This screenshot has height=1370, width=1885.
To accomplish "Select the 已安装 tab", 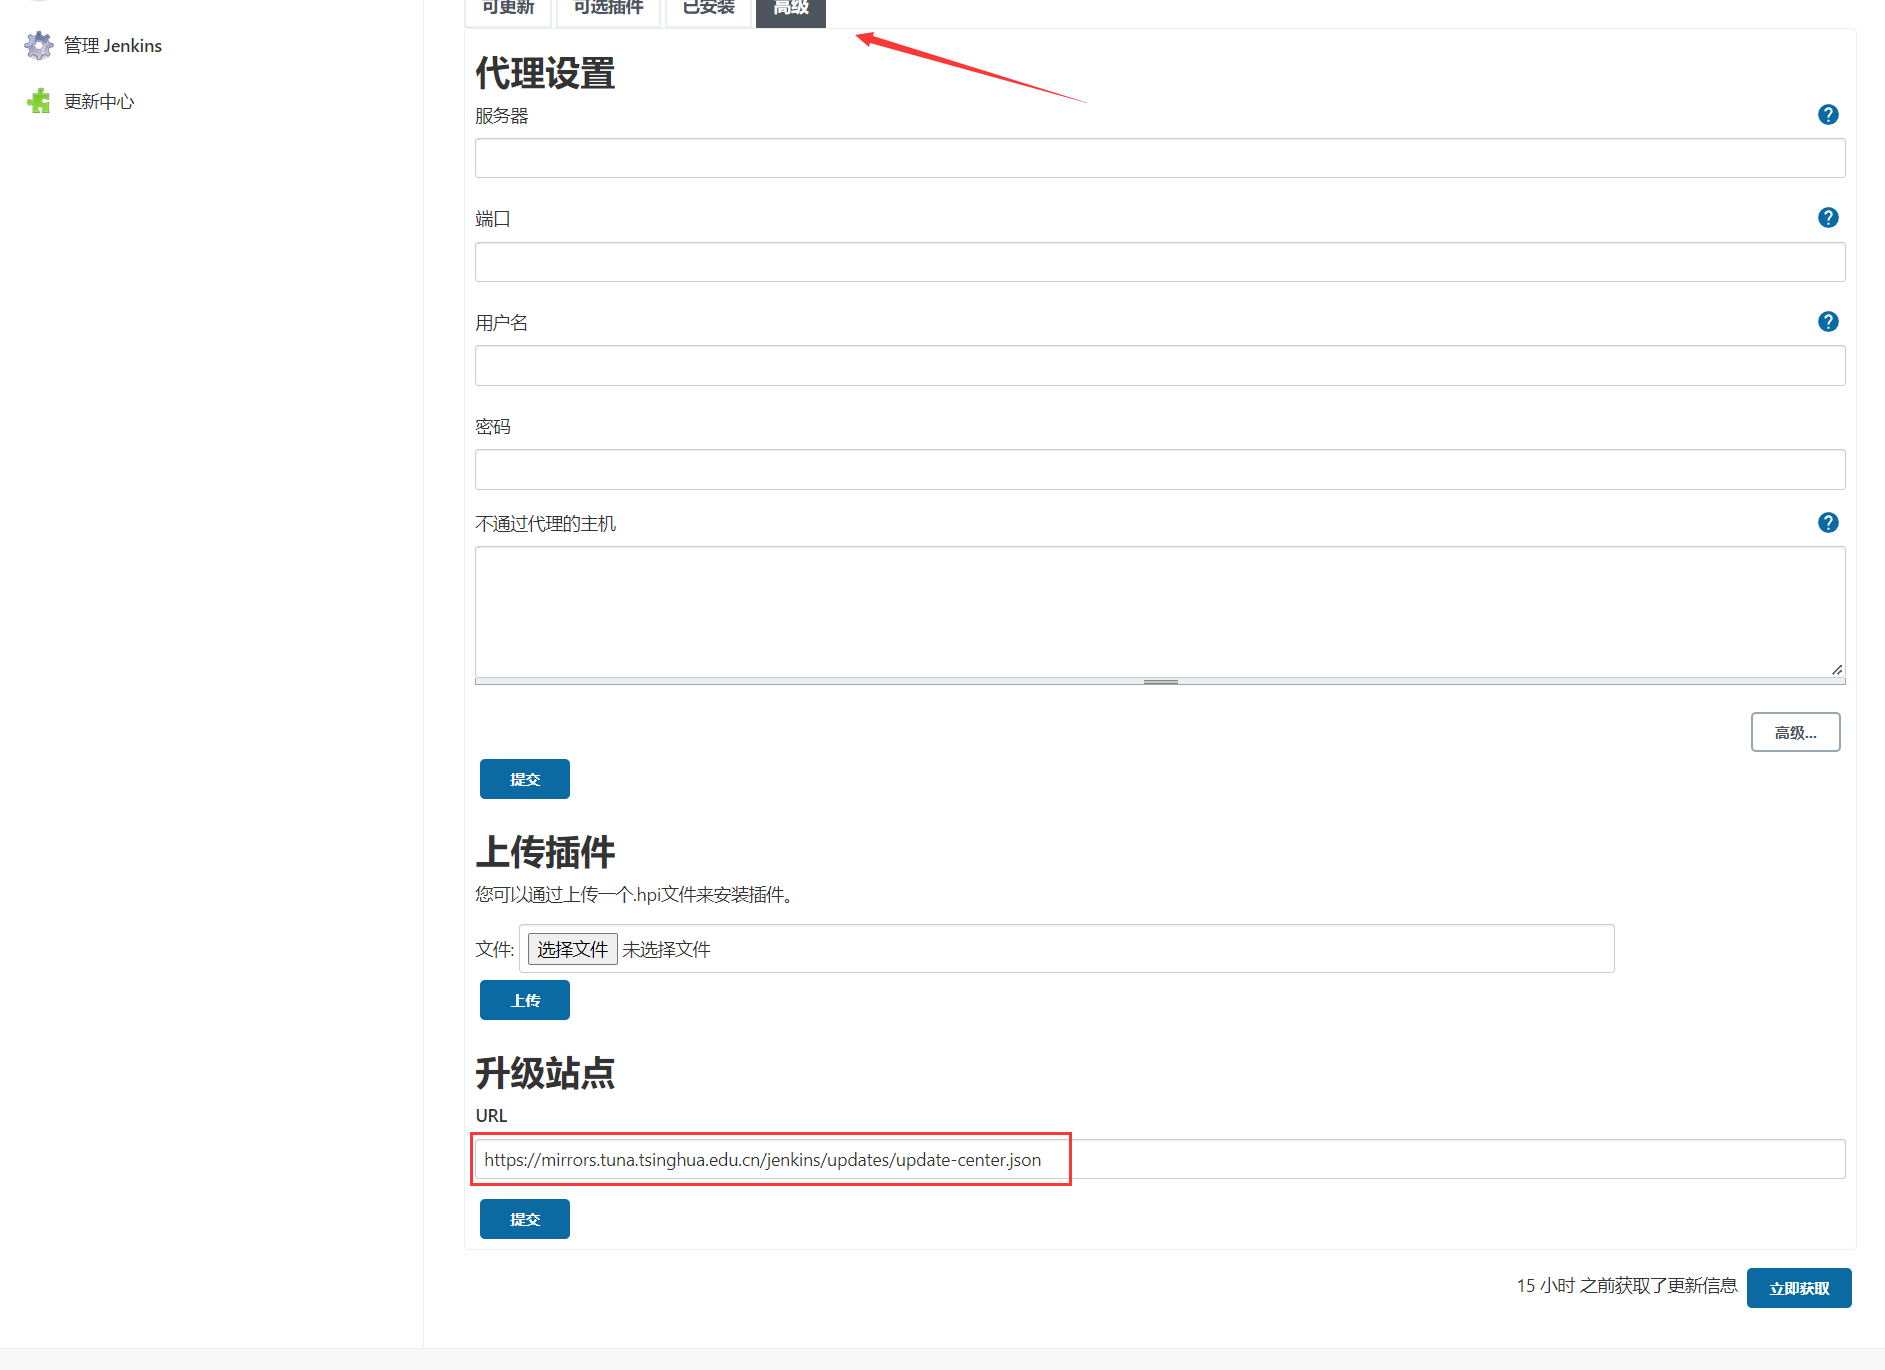I will [x=708, y=10].
